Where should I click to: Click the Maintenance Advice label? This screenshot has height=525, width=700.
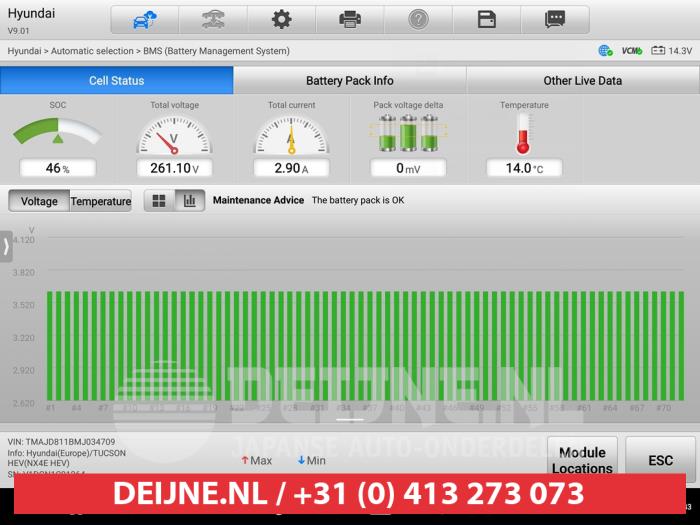[x=258, y=200]
